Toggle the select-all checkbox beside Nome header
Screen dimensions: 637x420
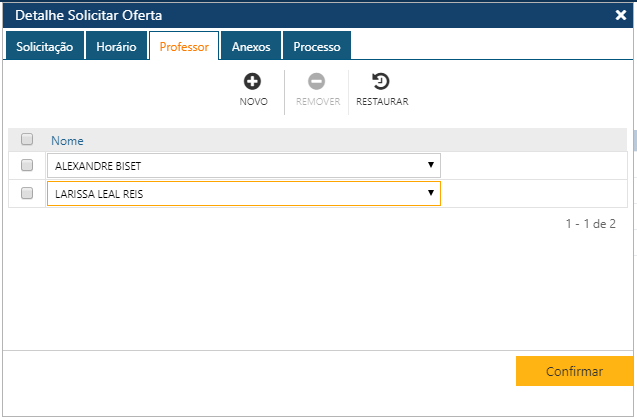pos(28,140)
